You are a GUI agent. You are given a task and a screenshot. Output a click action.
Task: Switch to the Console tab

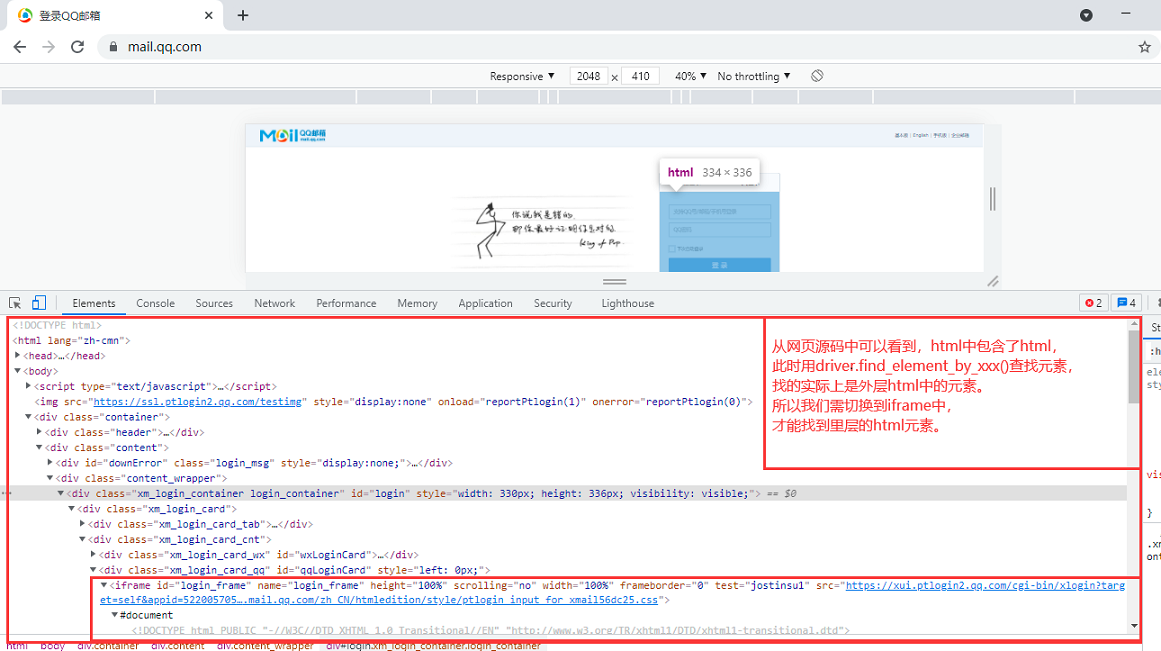155,303
